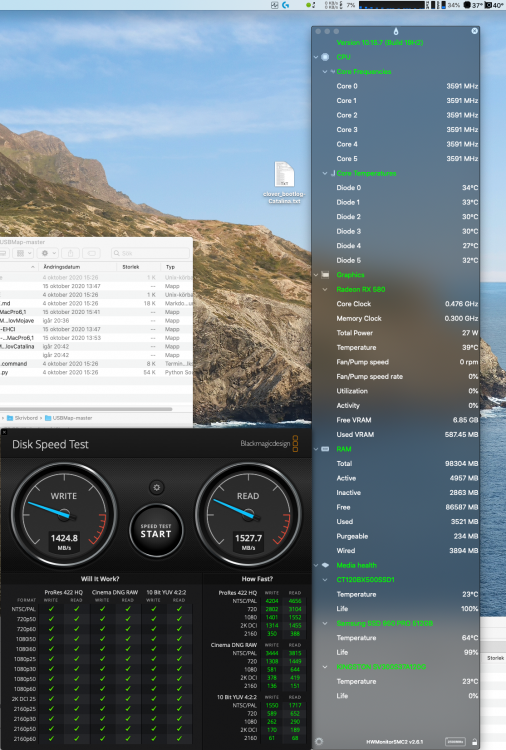
Task: Select the .md file row in Finder
Action: 96,303
